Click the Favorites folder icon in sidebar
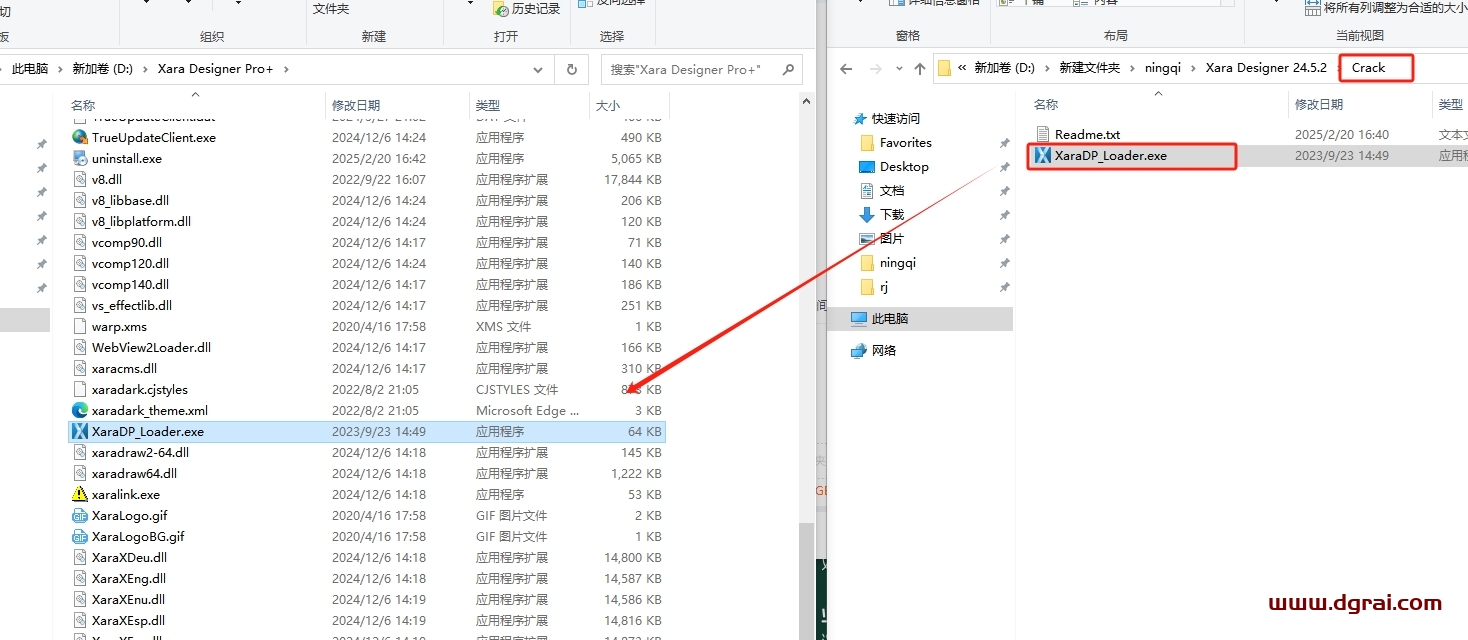 pyautogui.click(x=867, y=142)
